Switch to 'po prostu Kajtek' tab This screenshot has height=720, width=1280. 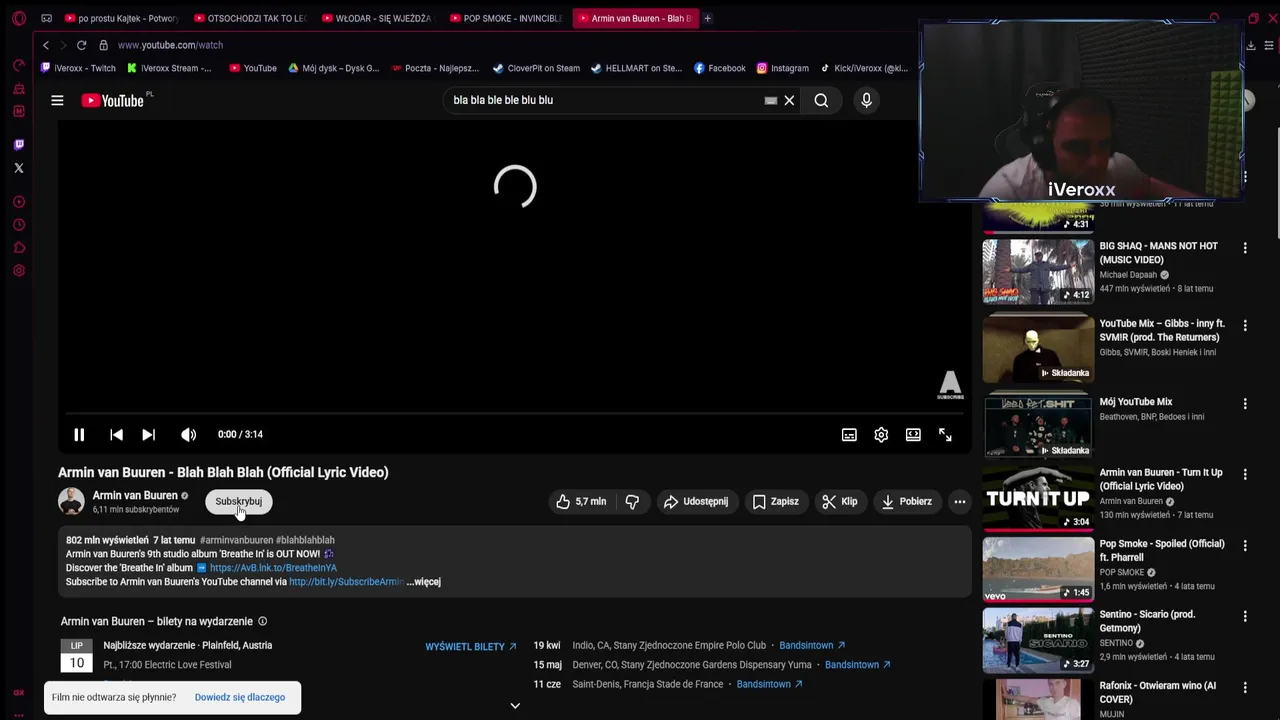tap(122, 18)
